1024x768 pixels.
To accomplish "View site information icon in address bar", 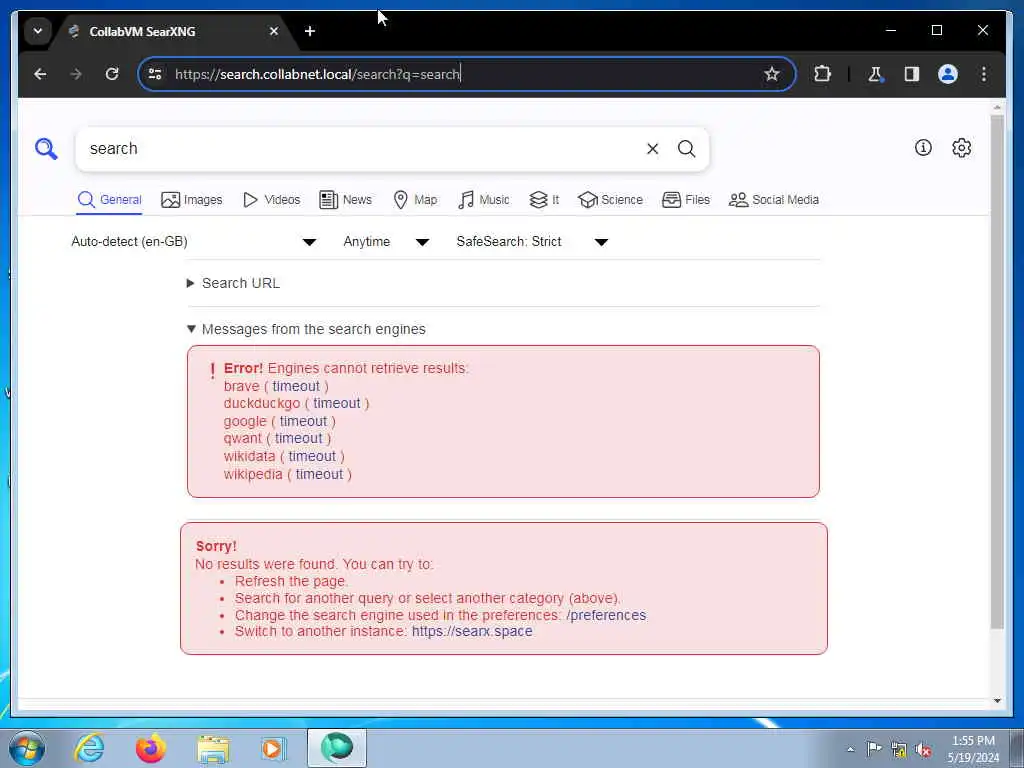I will click(x=155, y=74).
